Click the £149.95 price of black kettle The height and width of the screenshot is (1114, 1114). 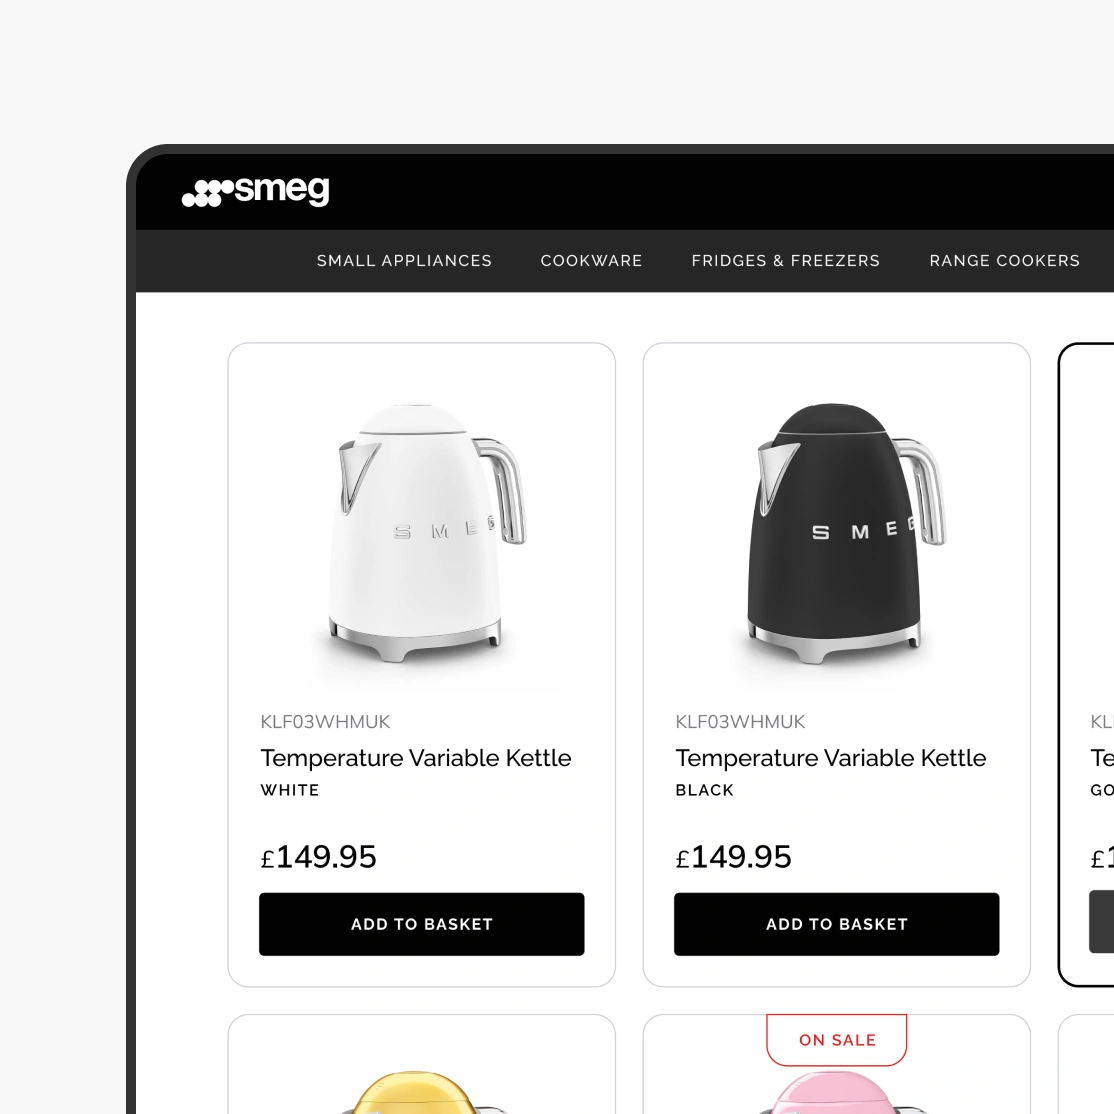[733, 857]
